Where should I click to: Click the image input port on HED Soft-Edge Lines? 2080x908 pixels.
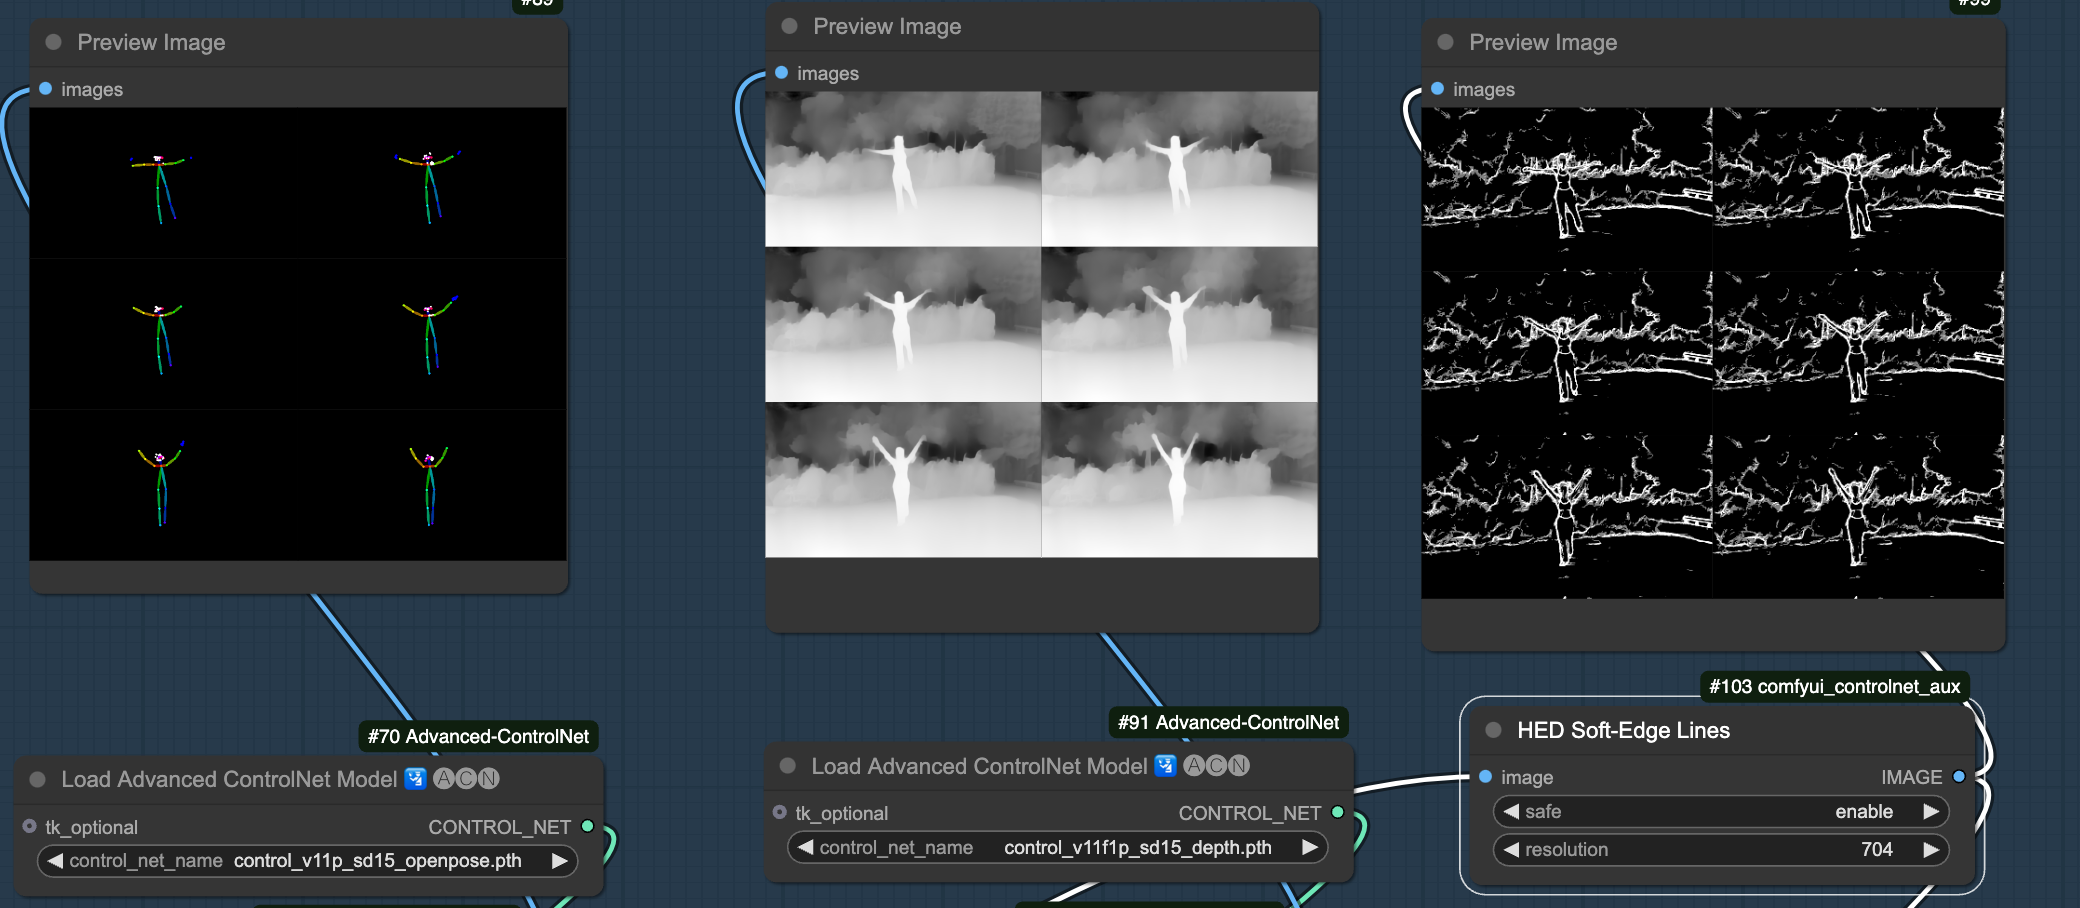tap(1485, 777)
